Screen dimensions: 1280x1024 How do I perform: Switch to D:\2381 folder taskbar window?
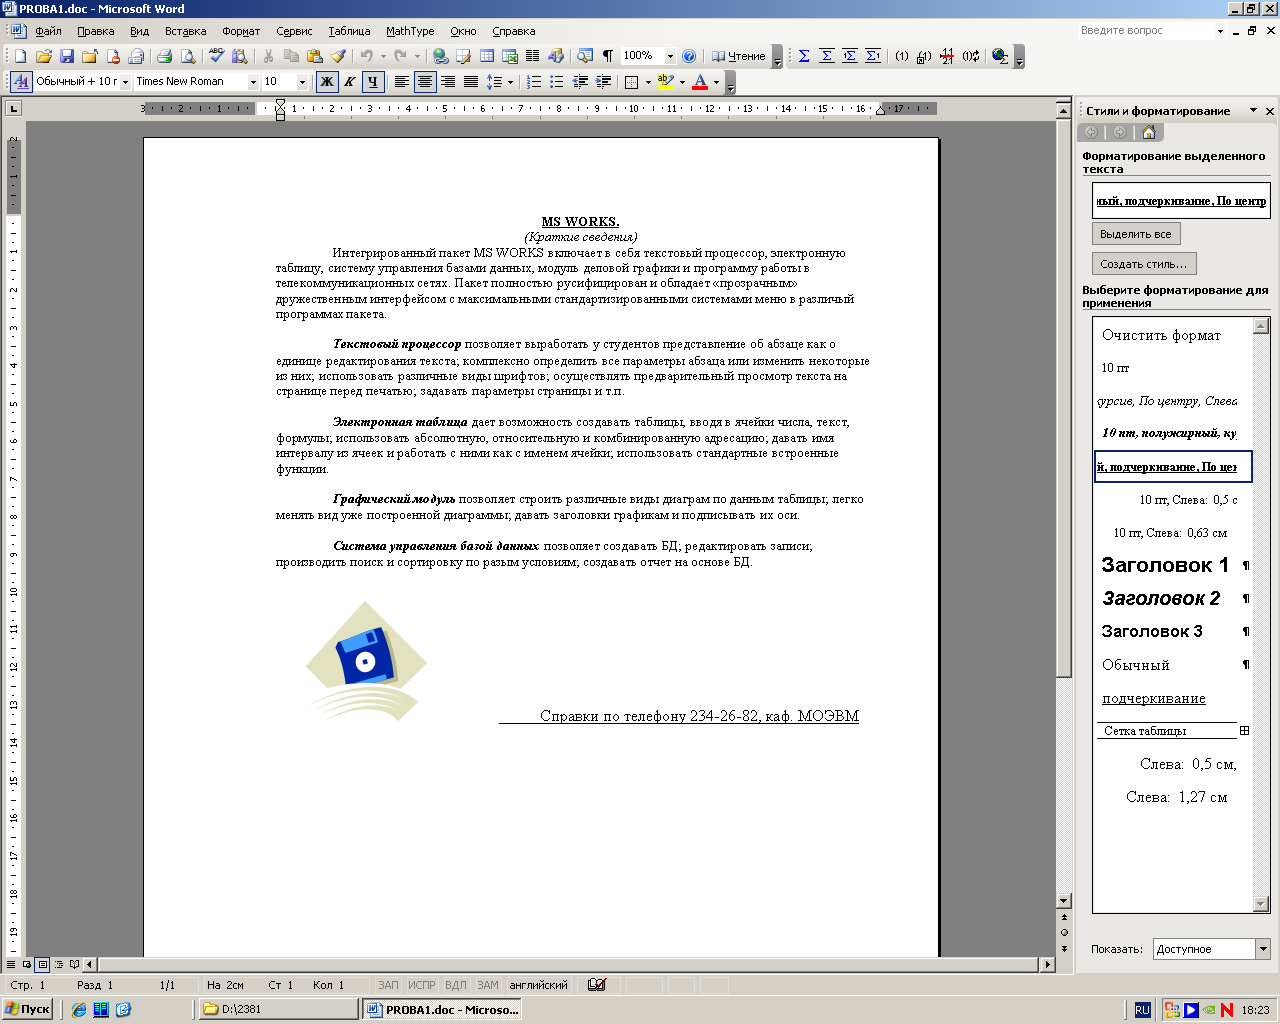click(278, 1010)
